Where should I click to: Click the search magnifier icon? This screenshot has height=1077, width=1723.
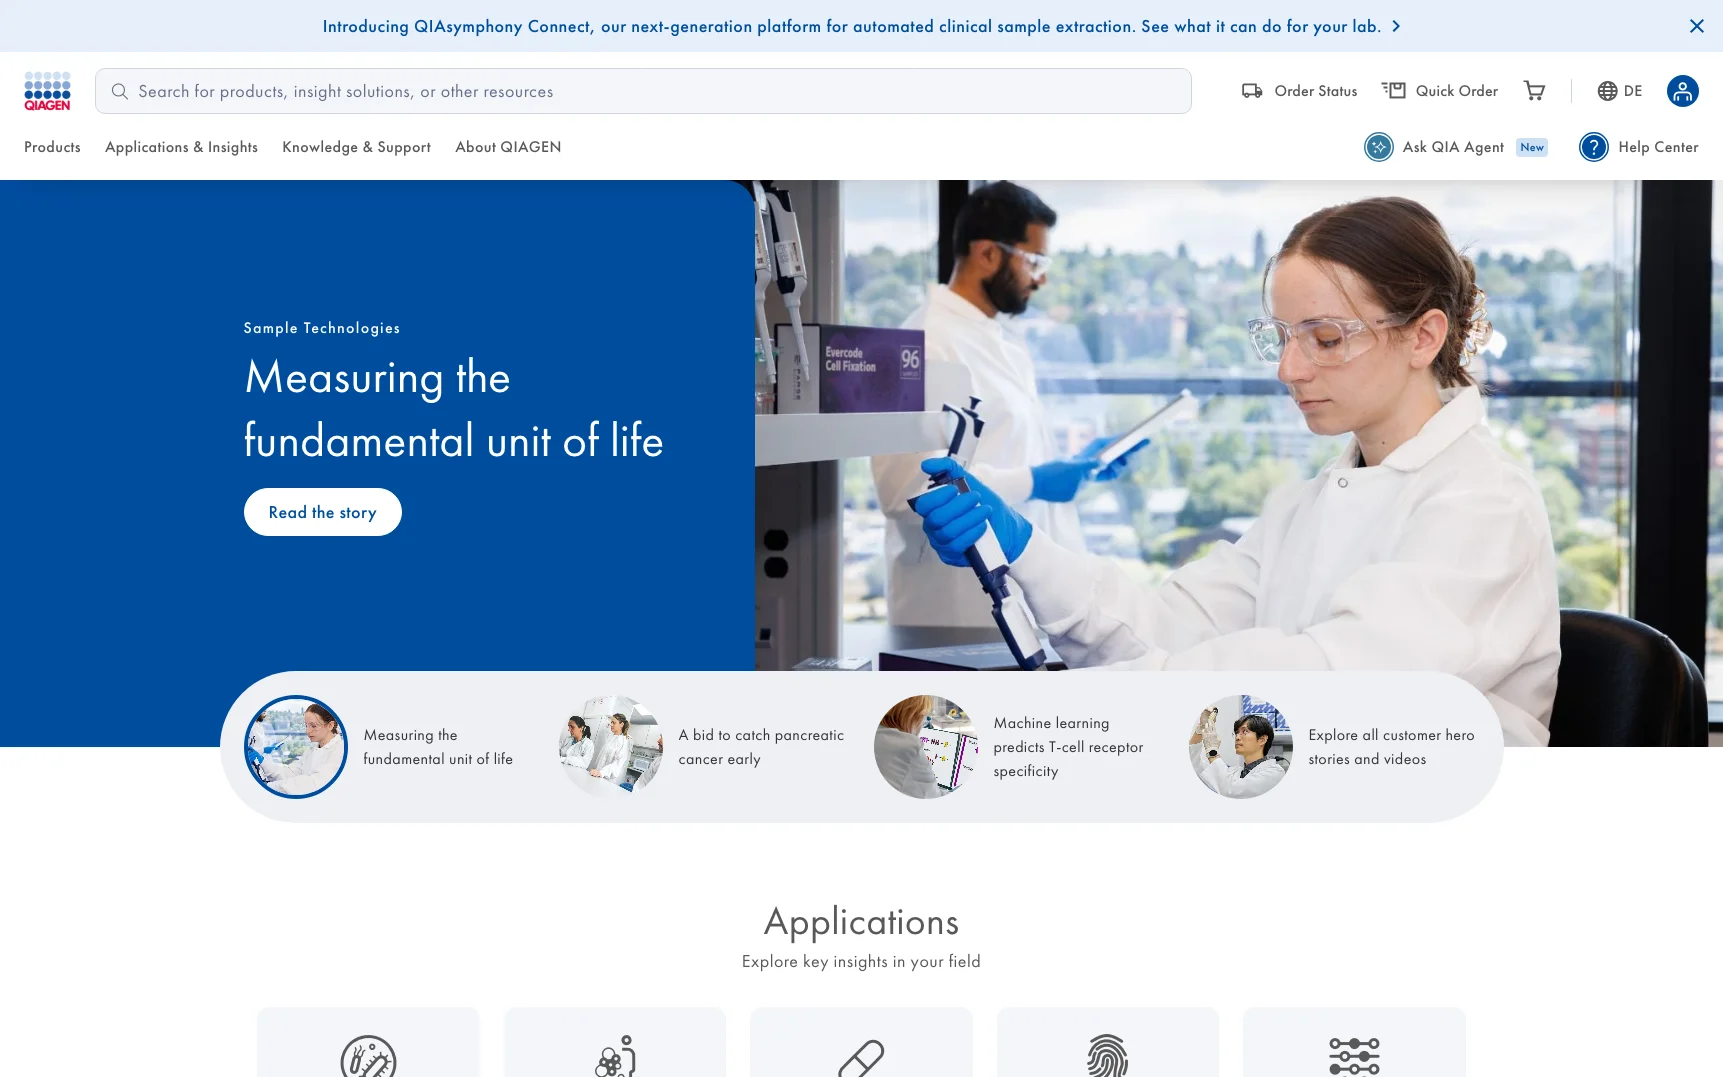pos(120,91)
